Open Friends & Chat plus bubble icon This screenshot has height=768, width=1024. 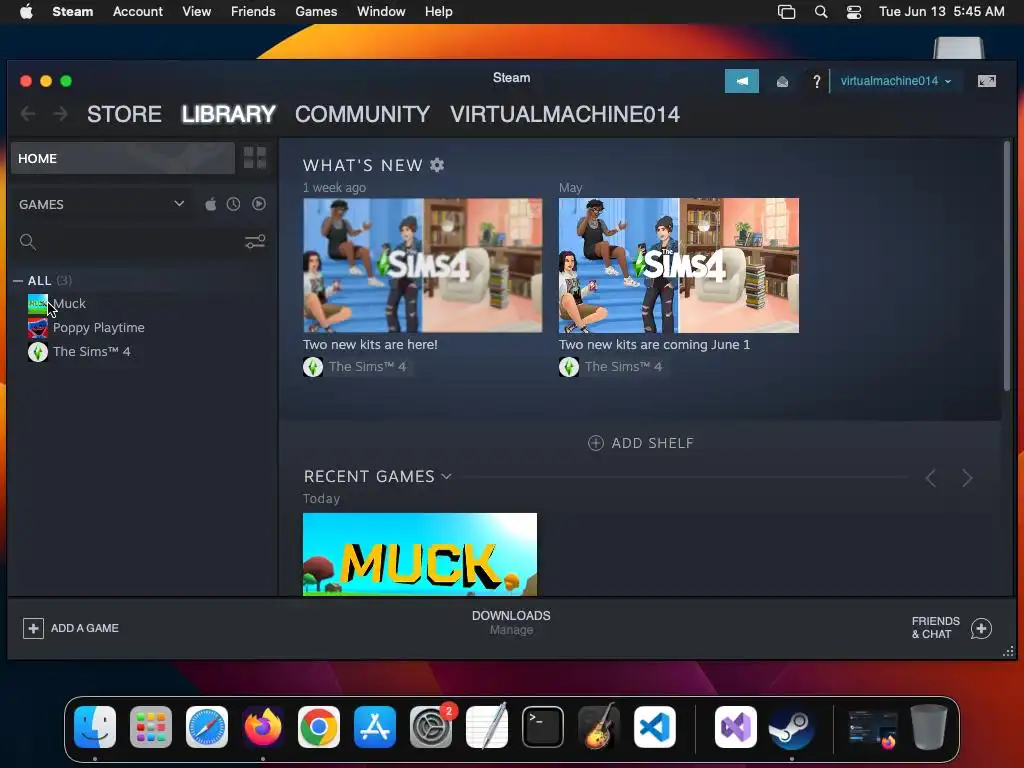click(981, 628)
